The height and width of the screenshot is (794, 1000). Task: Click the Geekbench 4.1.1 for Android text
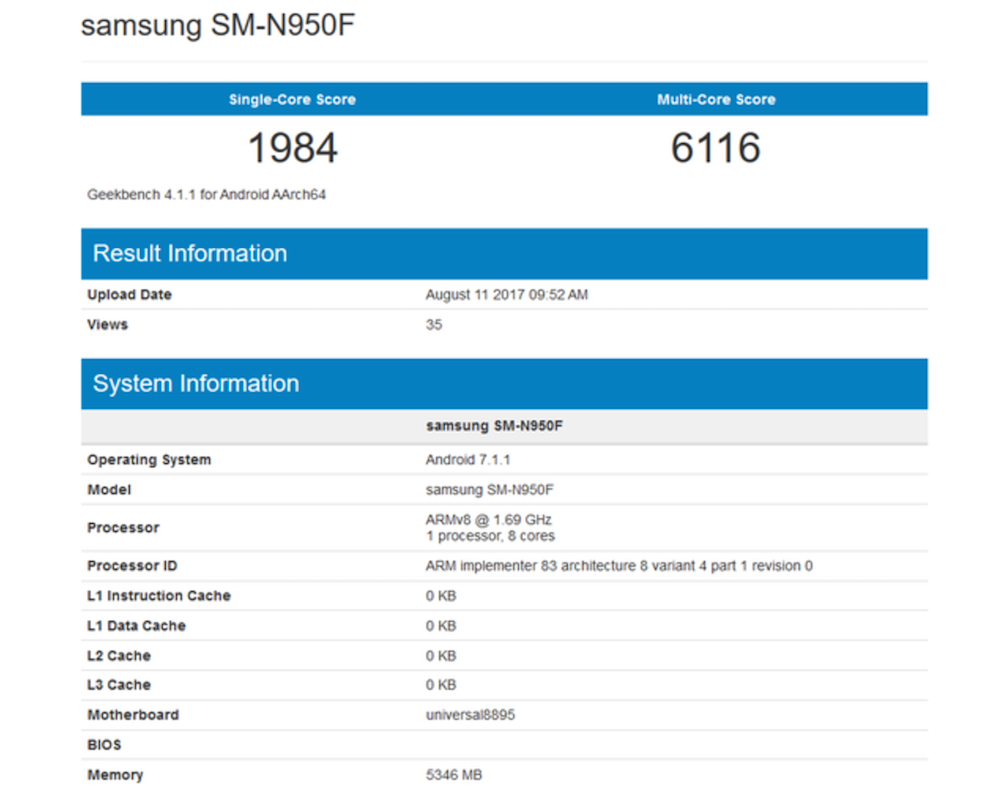206,195
